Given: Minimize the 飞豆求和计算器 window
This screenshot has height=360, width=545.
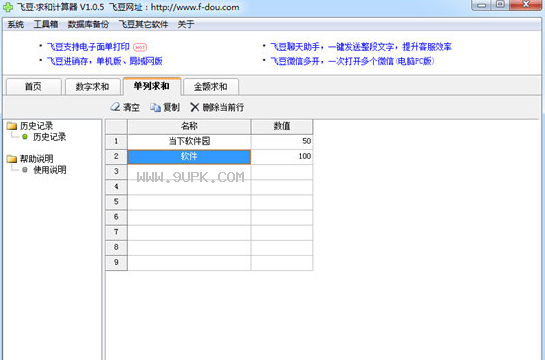Looking at the screenshot, I should pos(481,5).
